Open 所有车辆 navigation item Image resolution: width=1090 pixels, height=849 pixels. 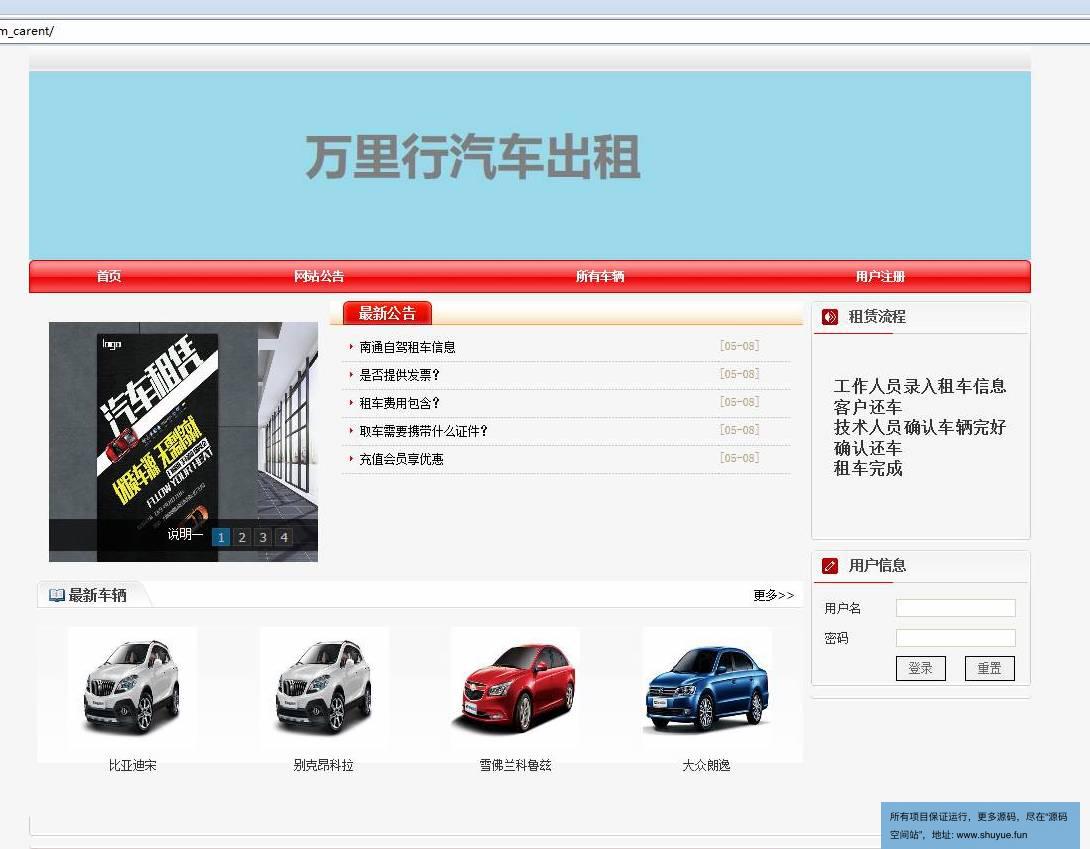point(600,277)
